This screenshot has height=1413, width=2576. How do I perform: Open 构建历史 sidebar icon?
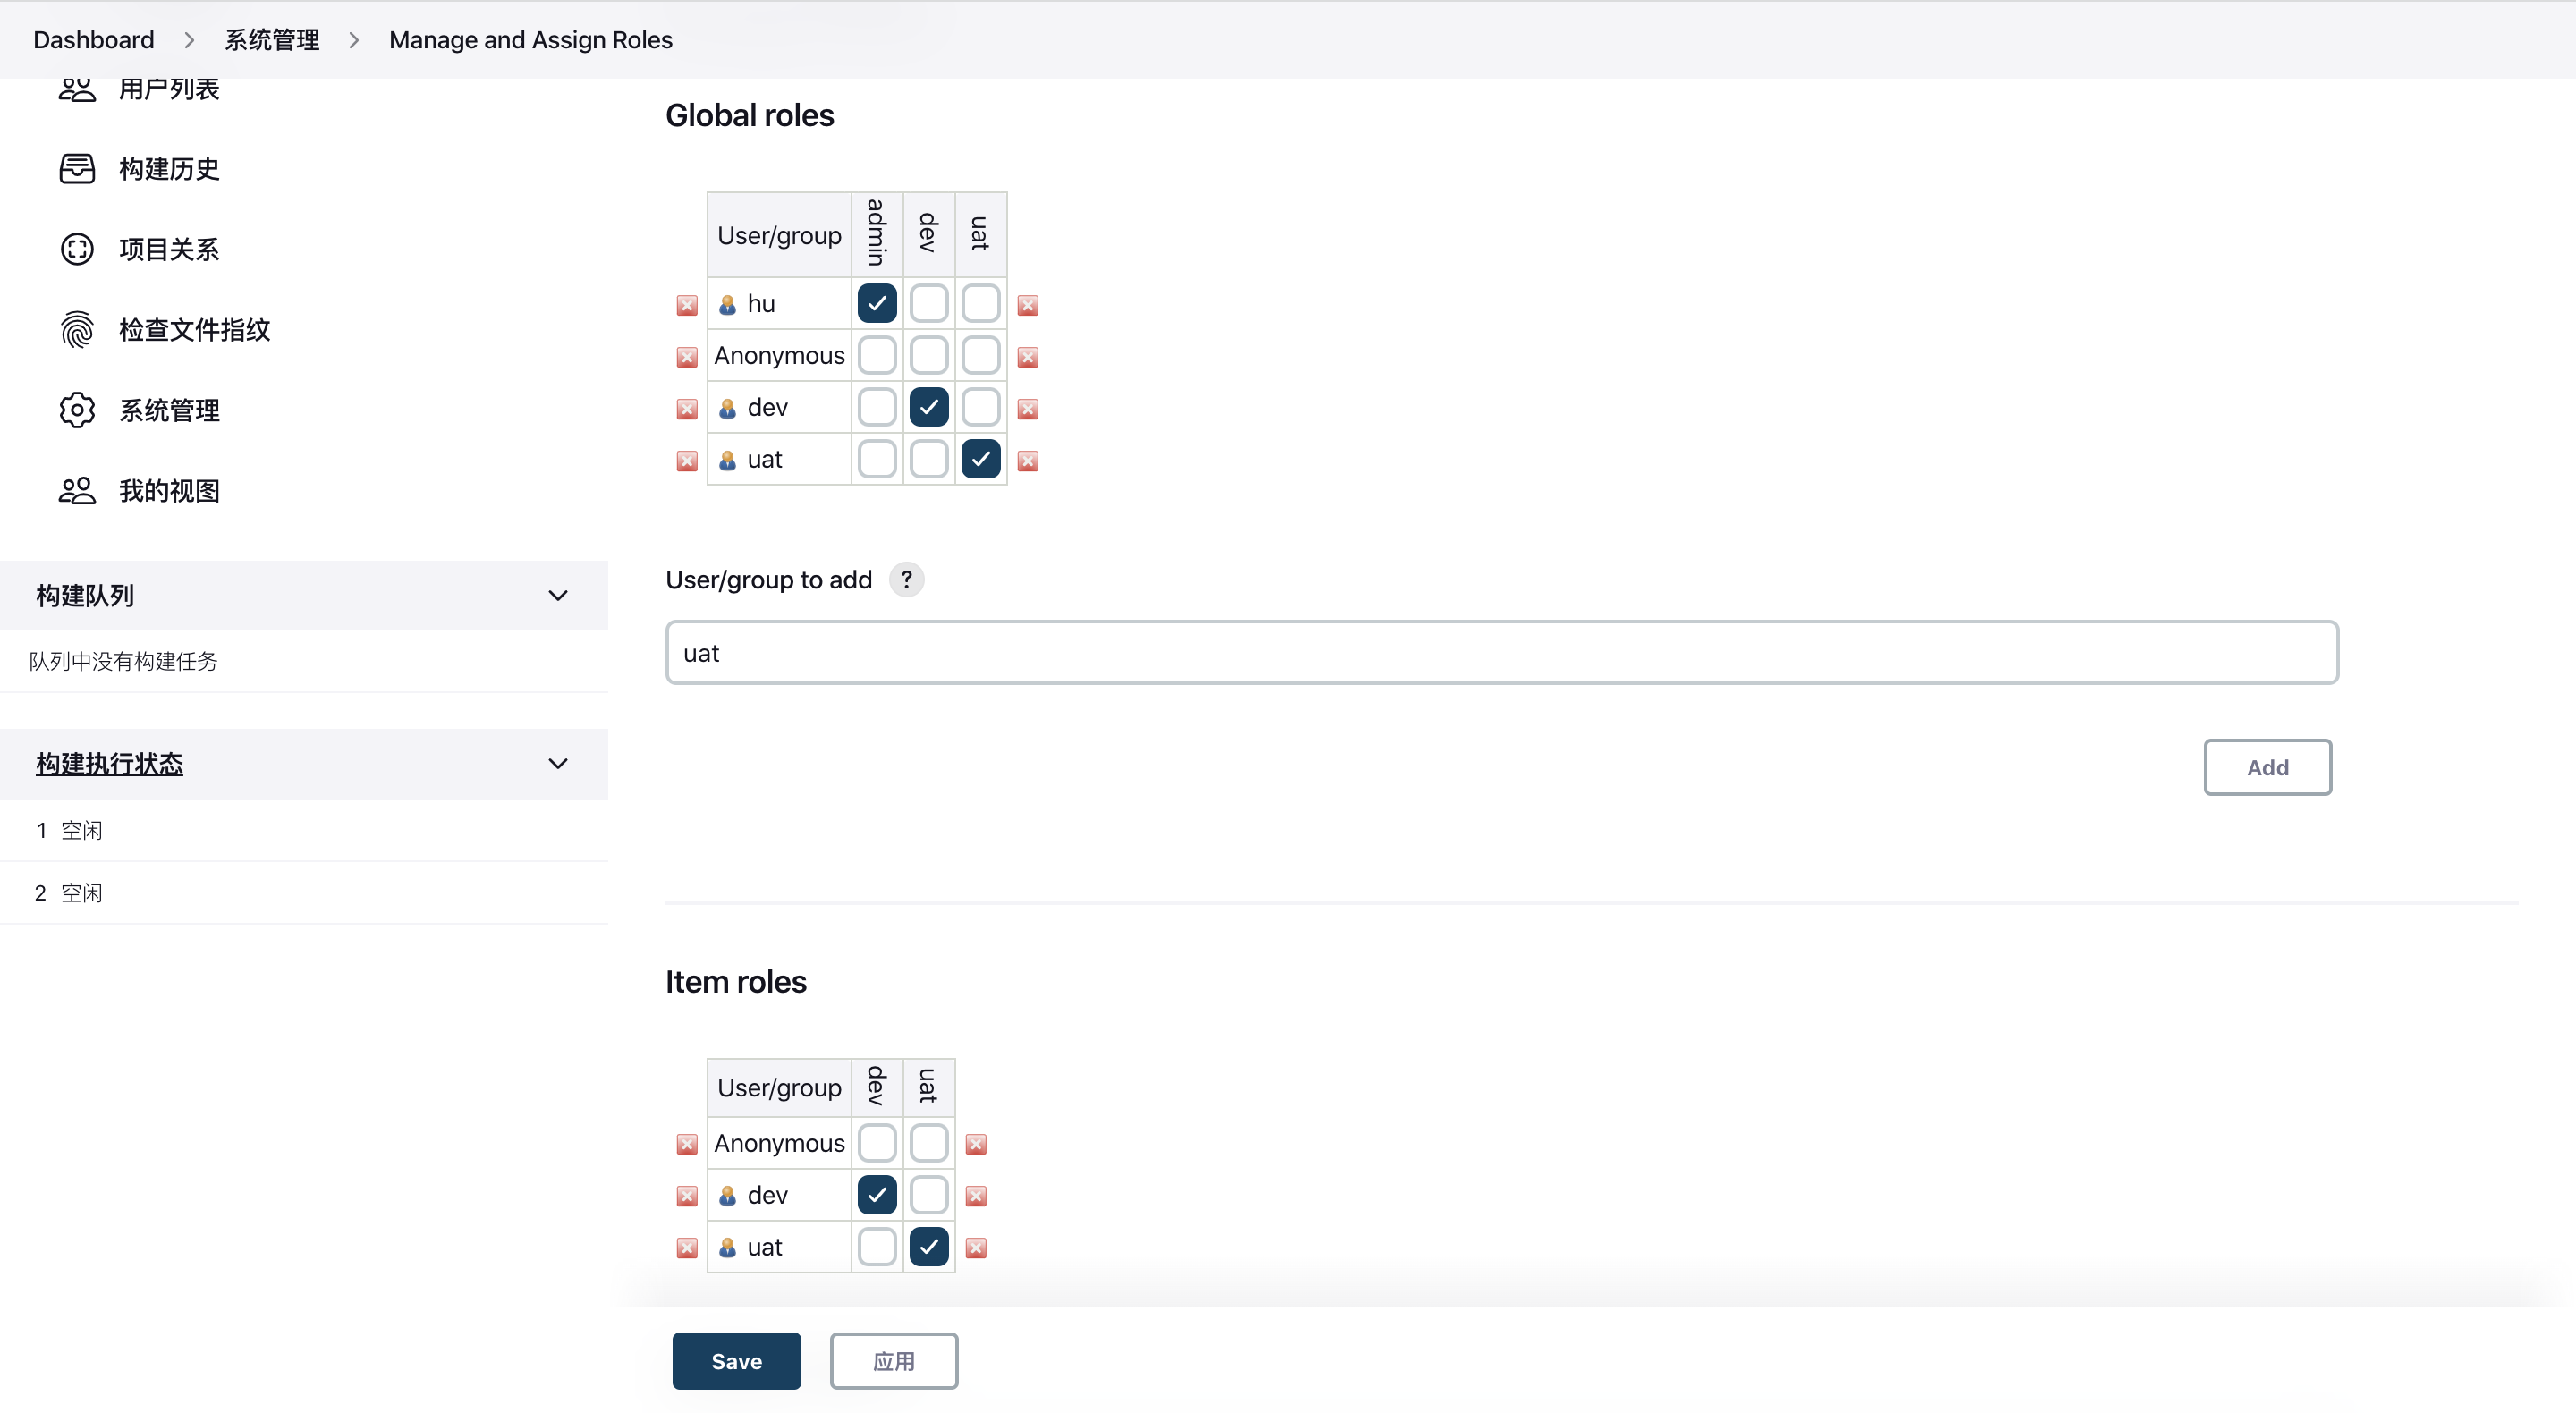click(x=77, y=169)
